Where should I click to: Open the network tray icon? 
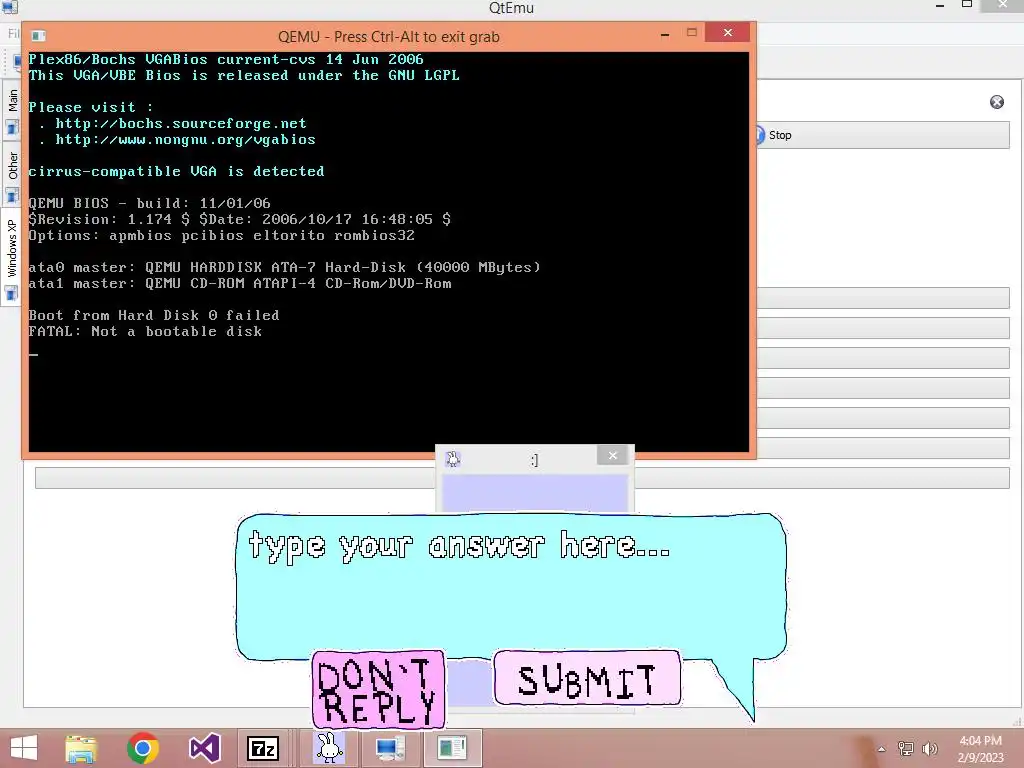[906, 749]
